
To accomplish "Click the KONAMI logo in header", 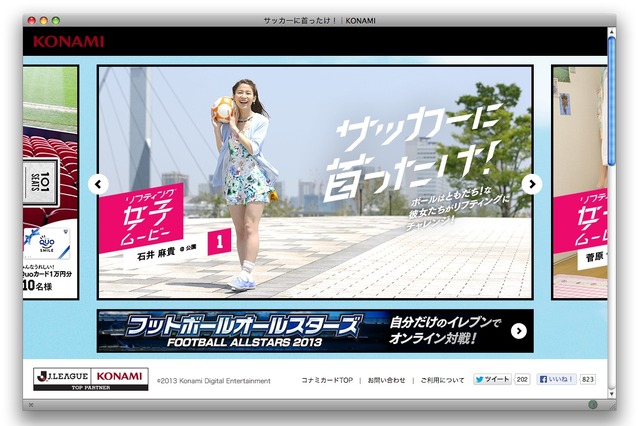I will 68,41.
